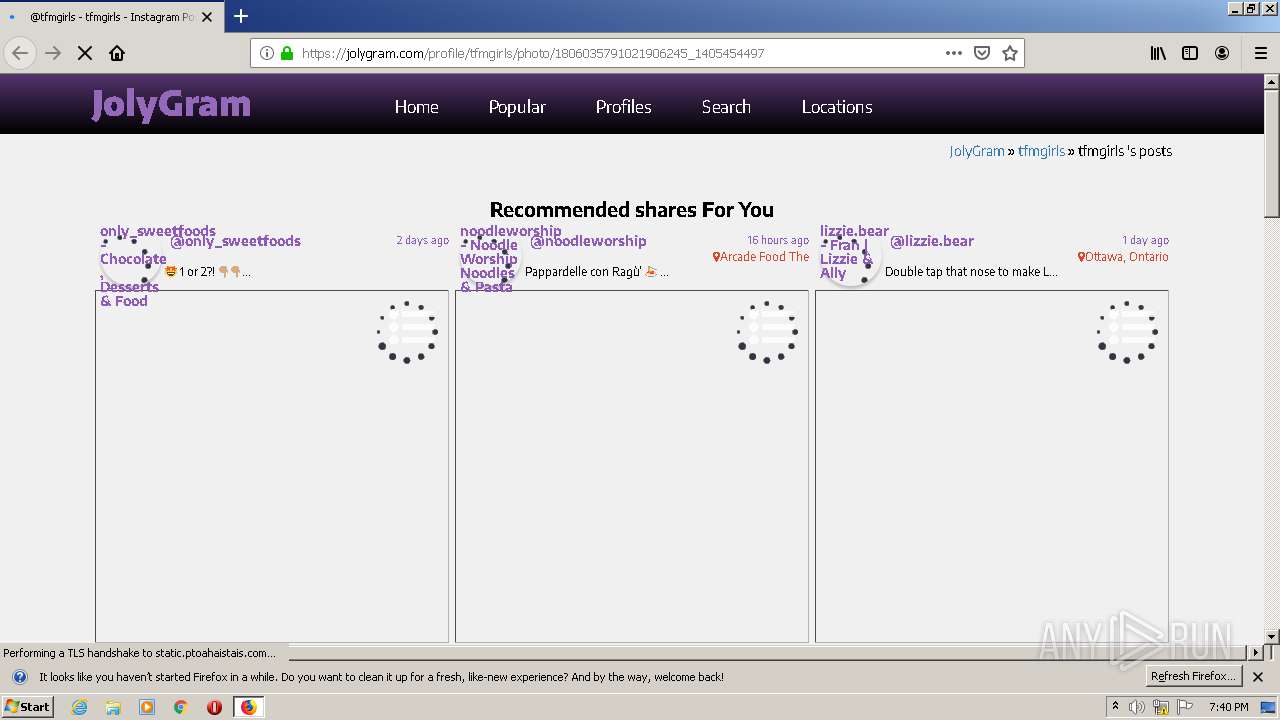Open Windows Explorer folder taskbar icon
Viewport: 1280px width, 720px height.
tap(113, 707)
